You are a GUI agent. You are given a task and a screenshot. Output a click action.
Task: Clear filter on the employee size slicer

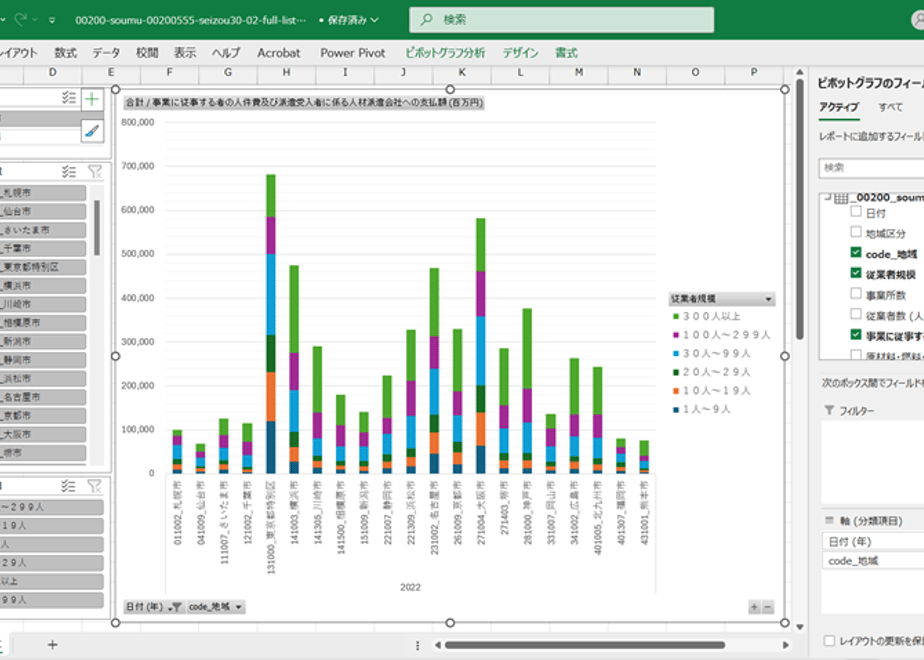95,486
